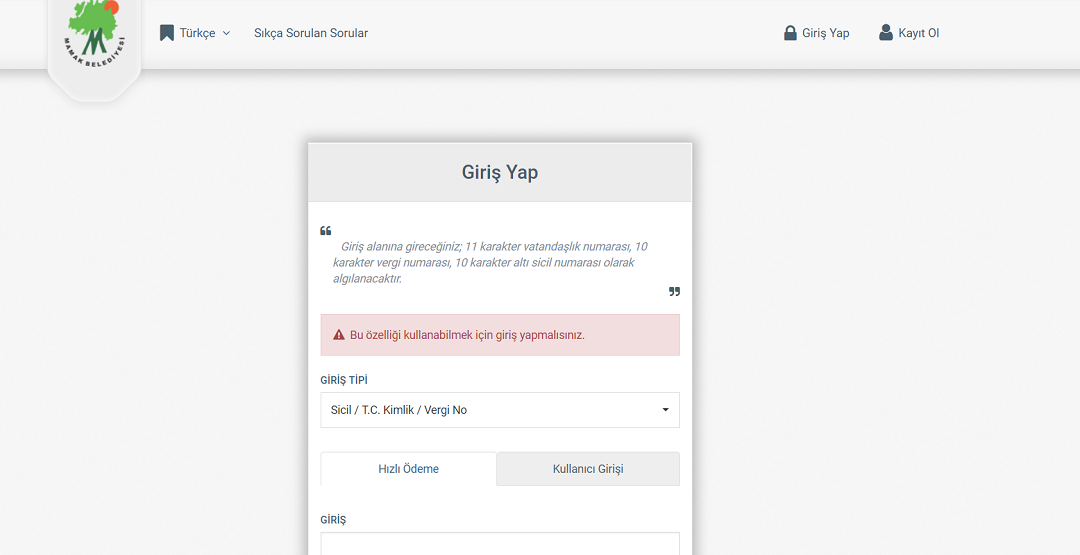Click the Giriş Yap link in the header
This screenshot has height=555, width=1080.
(x=825, y=33)
